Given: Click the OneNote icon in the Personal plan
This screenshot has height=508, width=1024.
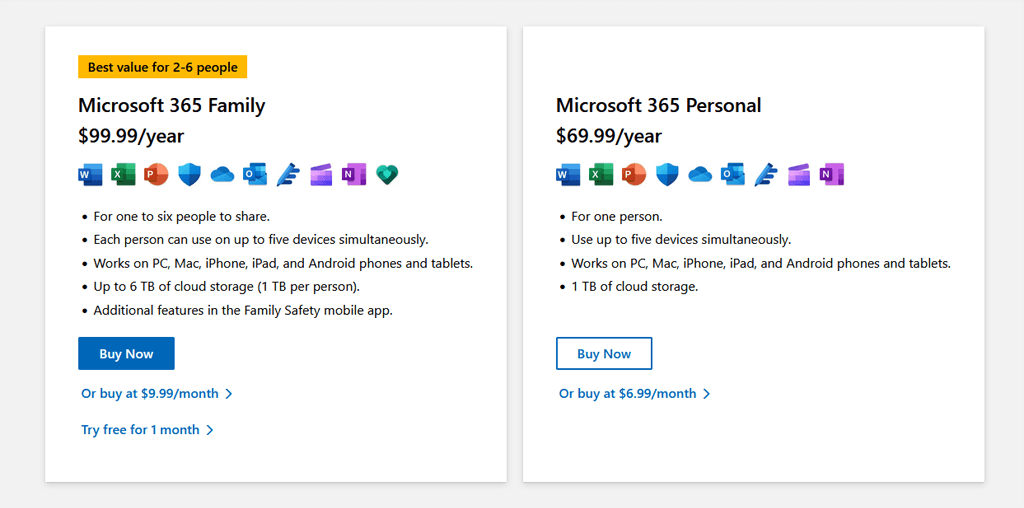Looking at the screenshot, I should tap(832, 175).
